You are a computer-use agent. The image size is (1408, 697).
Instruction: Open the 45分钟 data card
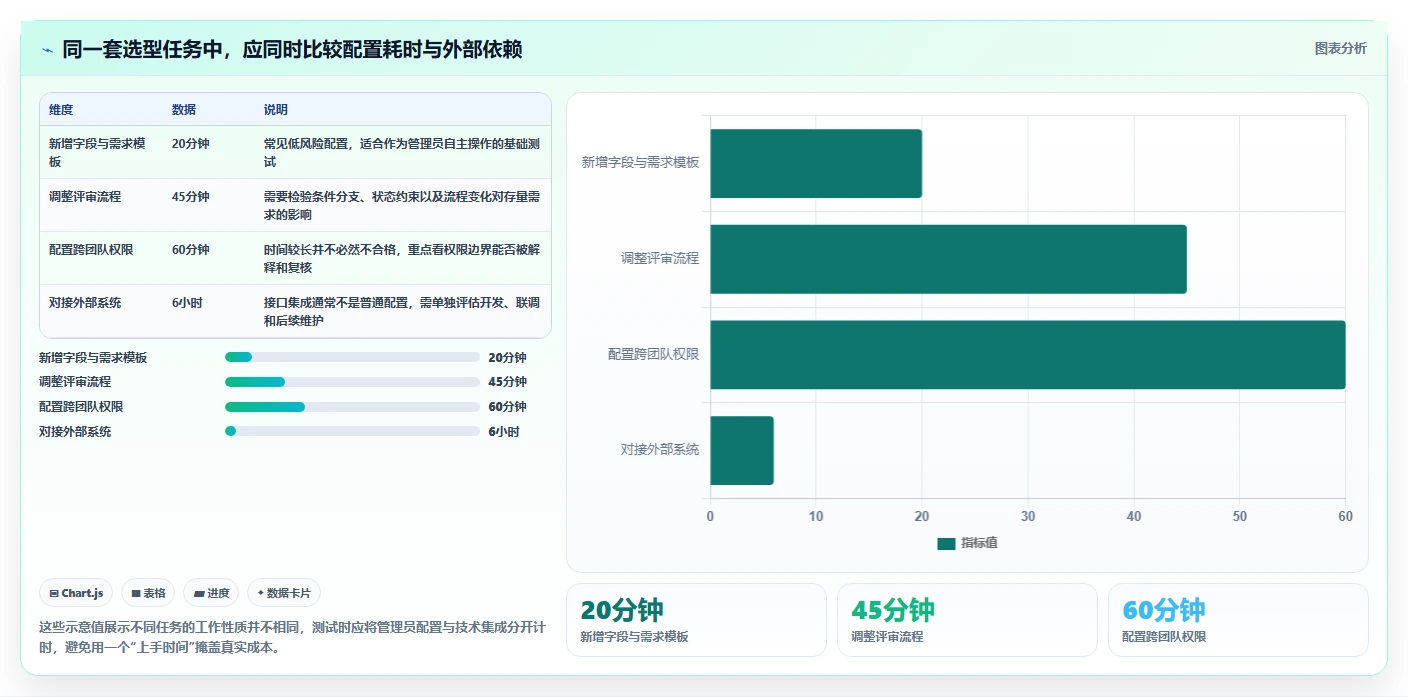pyautogui.click(x=967, y=620)
